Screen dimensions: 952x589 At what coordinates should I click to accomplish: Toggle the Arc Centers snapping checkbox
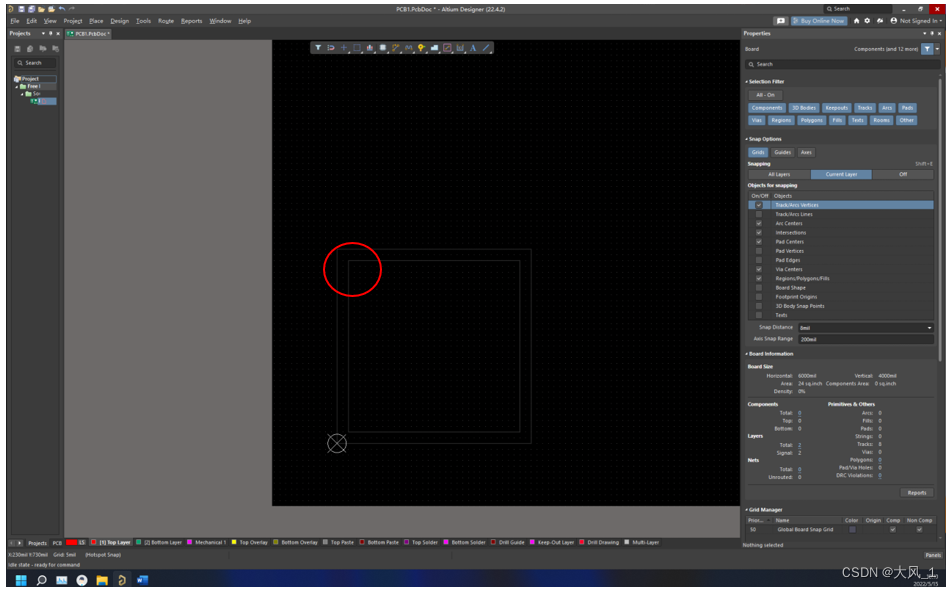point(758,223)
